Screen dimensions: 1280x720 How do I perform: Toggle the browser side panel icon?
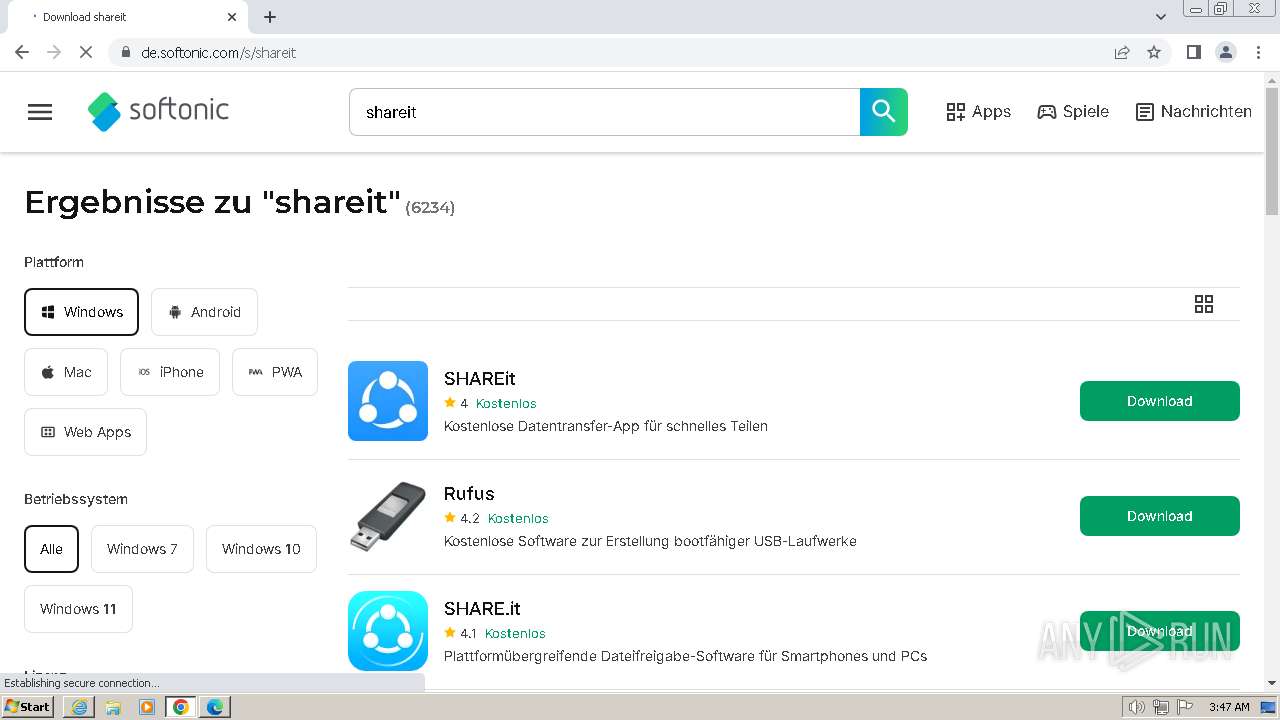click(x=1193, y=52)
